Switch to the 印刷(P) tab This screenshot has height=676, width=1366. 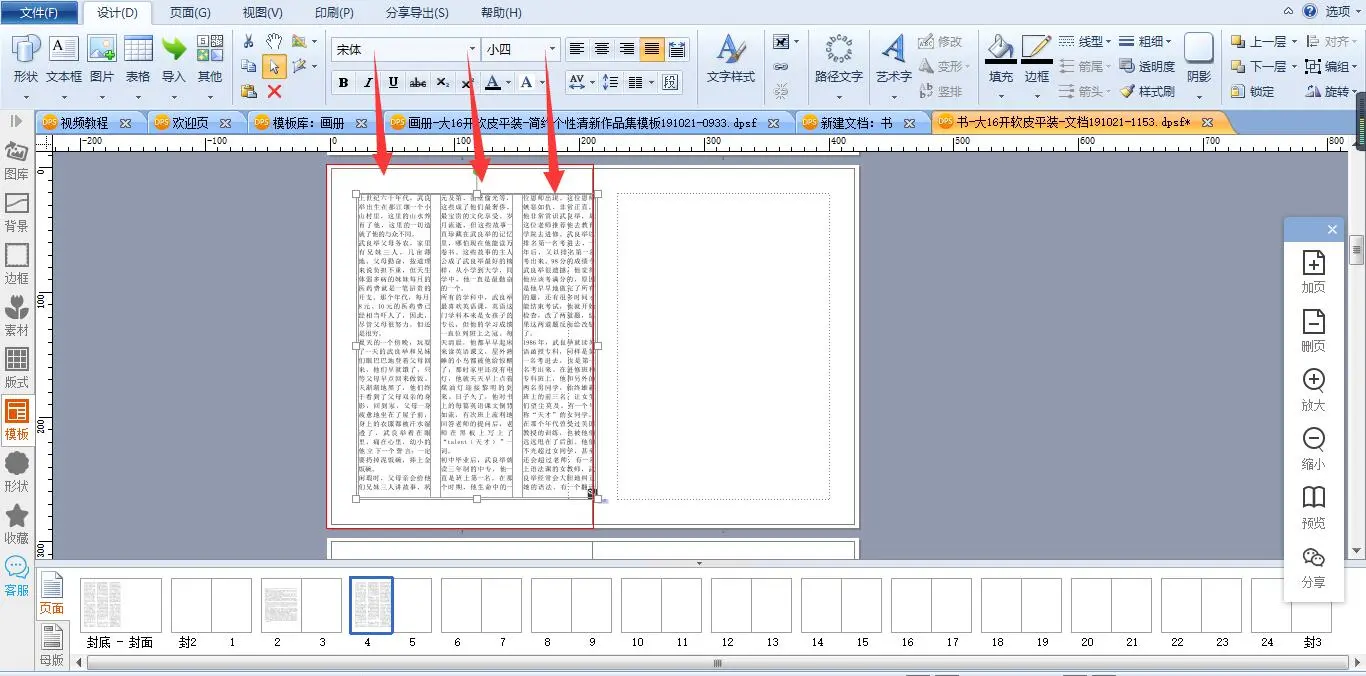[x=334, y=13]
